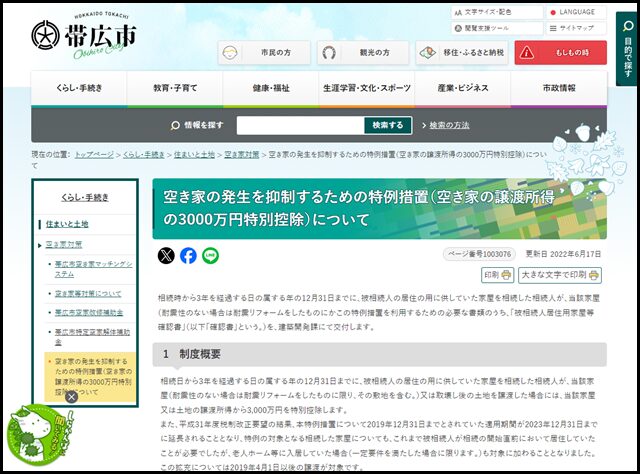Focus the site search input field
This screenshot has height=474, width=640.
[300, 125]
